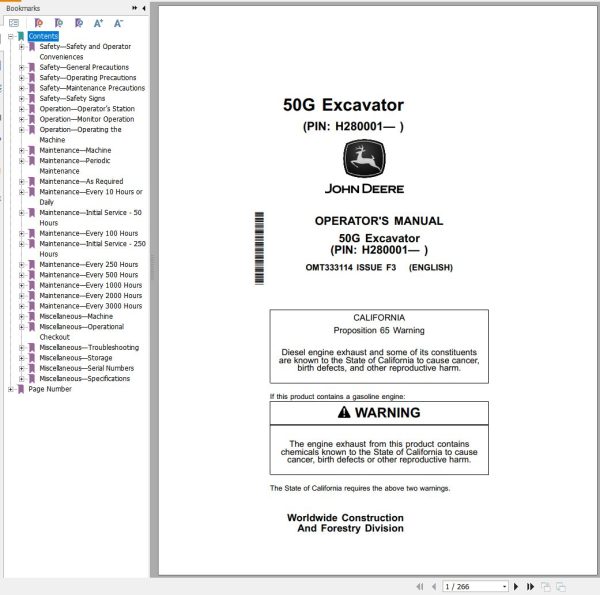Select the Contents bookmark label
This screenshot has width=600, height=595.
[43, 36]
